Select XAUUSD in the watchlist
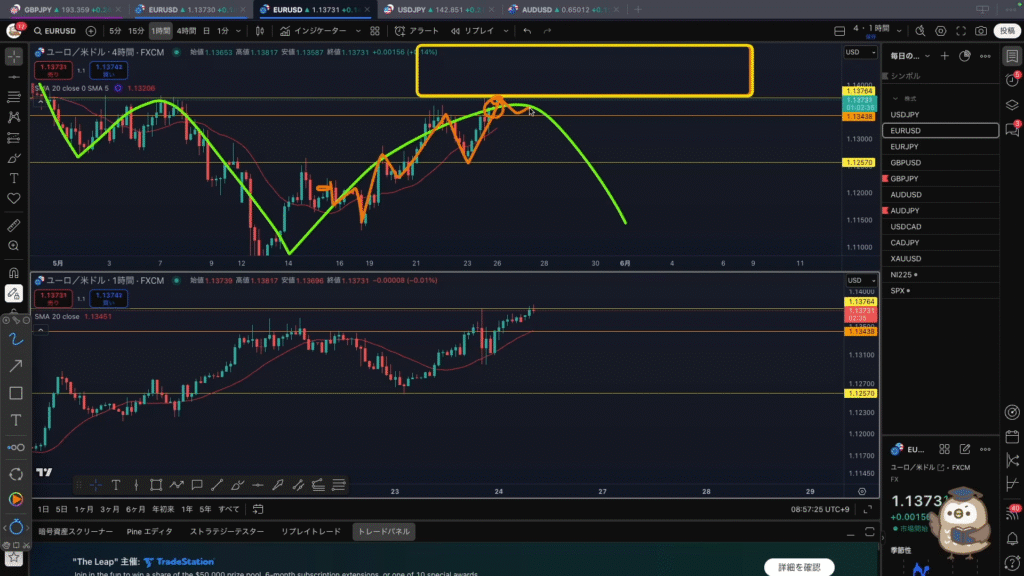 [x=940, y=259]
